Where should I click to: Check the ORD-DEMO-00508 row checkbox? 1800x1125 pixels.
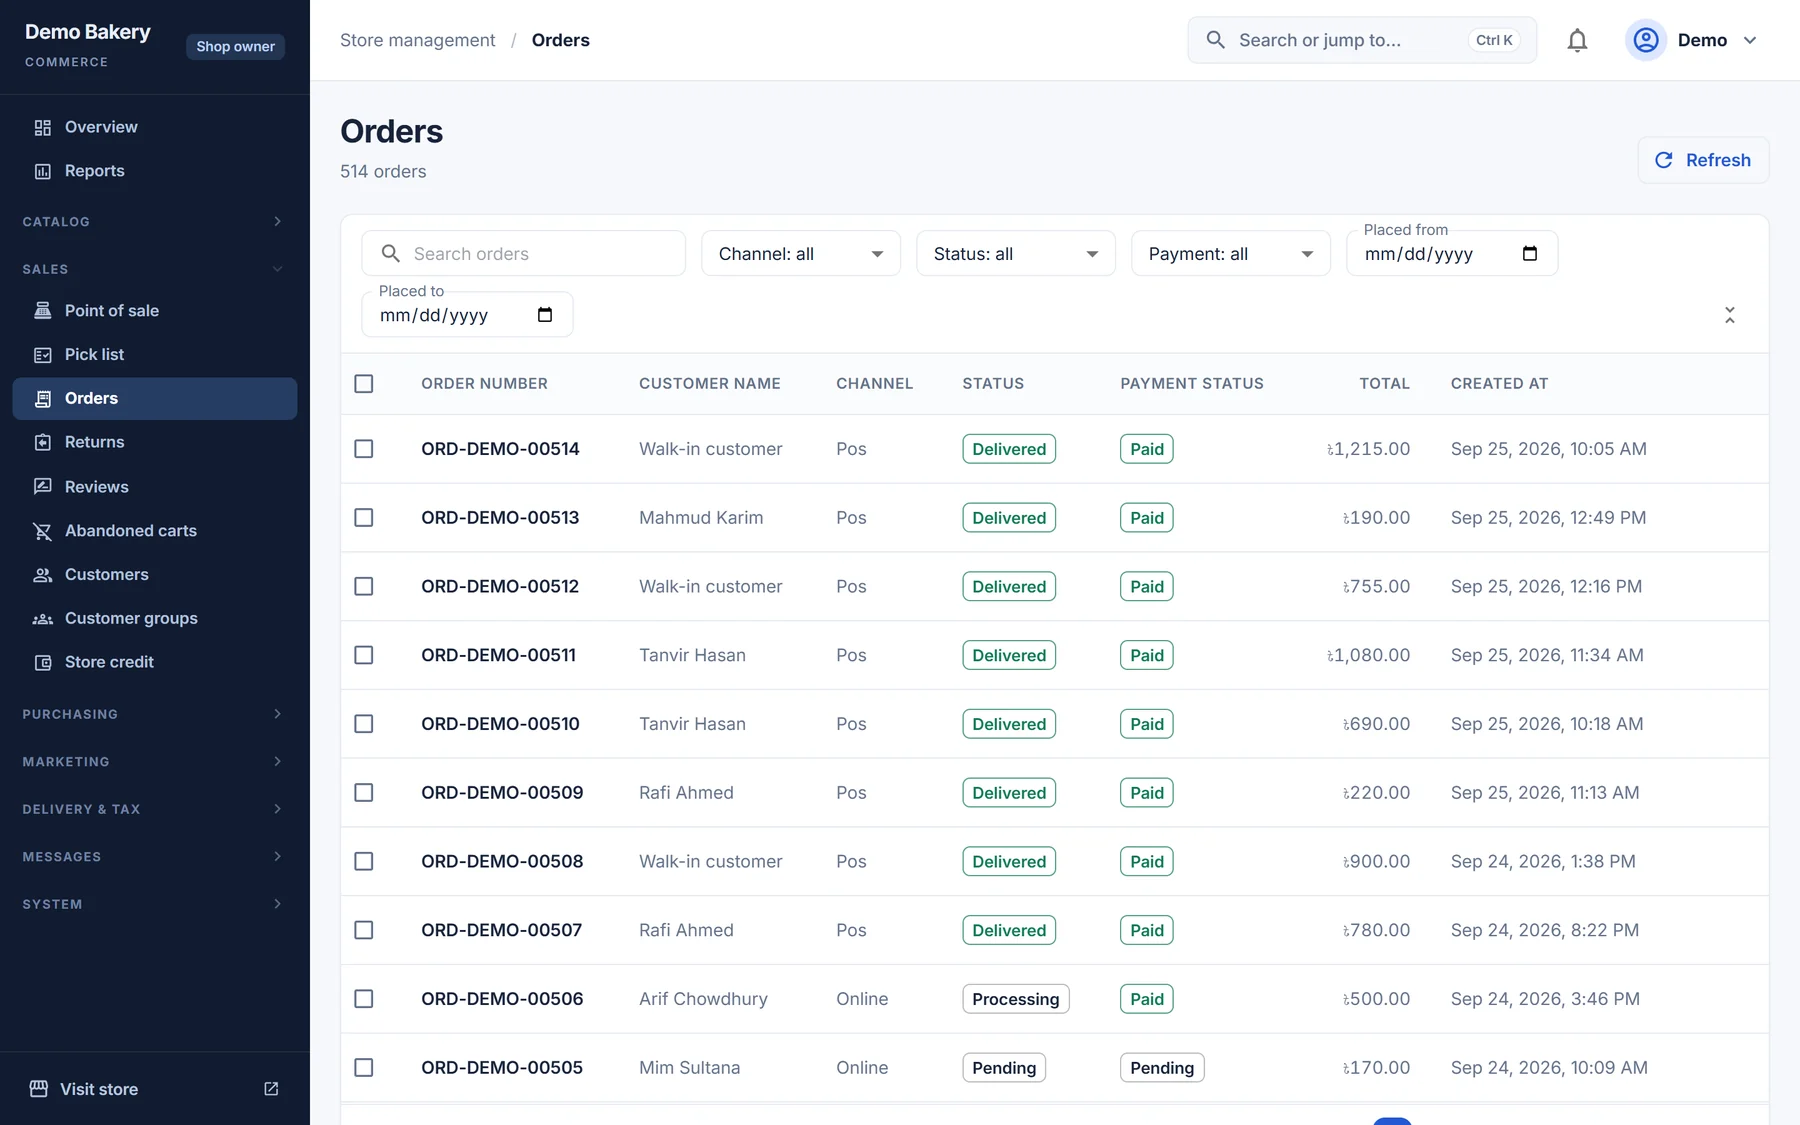[x=364, y=862]
